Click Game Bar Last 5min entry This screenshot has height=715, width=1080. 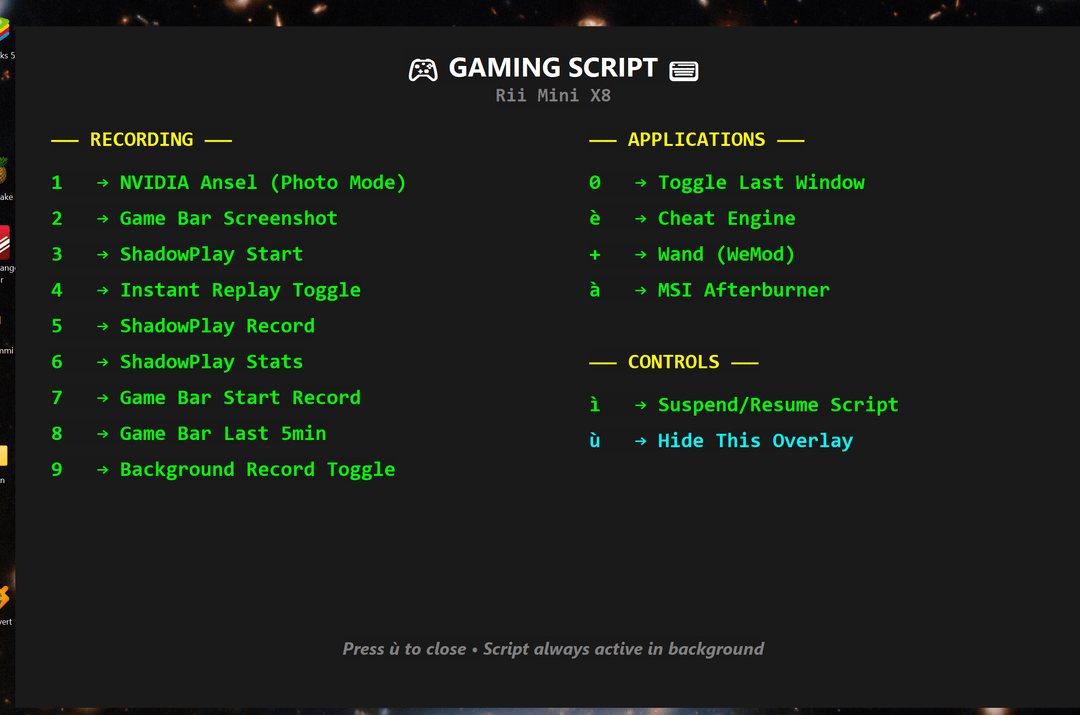click(222, 433)
